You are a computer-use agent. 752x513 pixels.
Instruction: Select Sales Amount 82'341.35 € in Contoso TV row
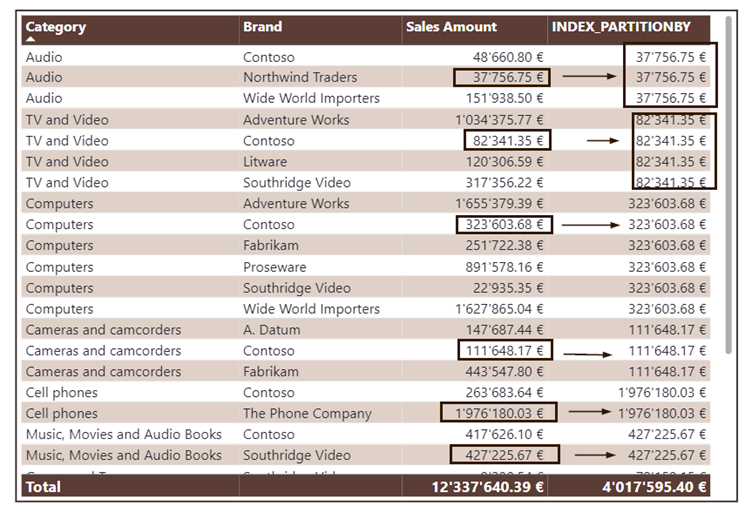tap(507, 140)
